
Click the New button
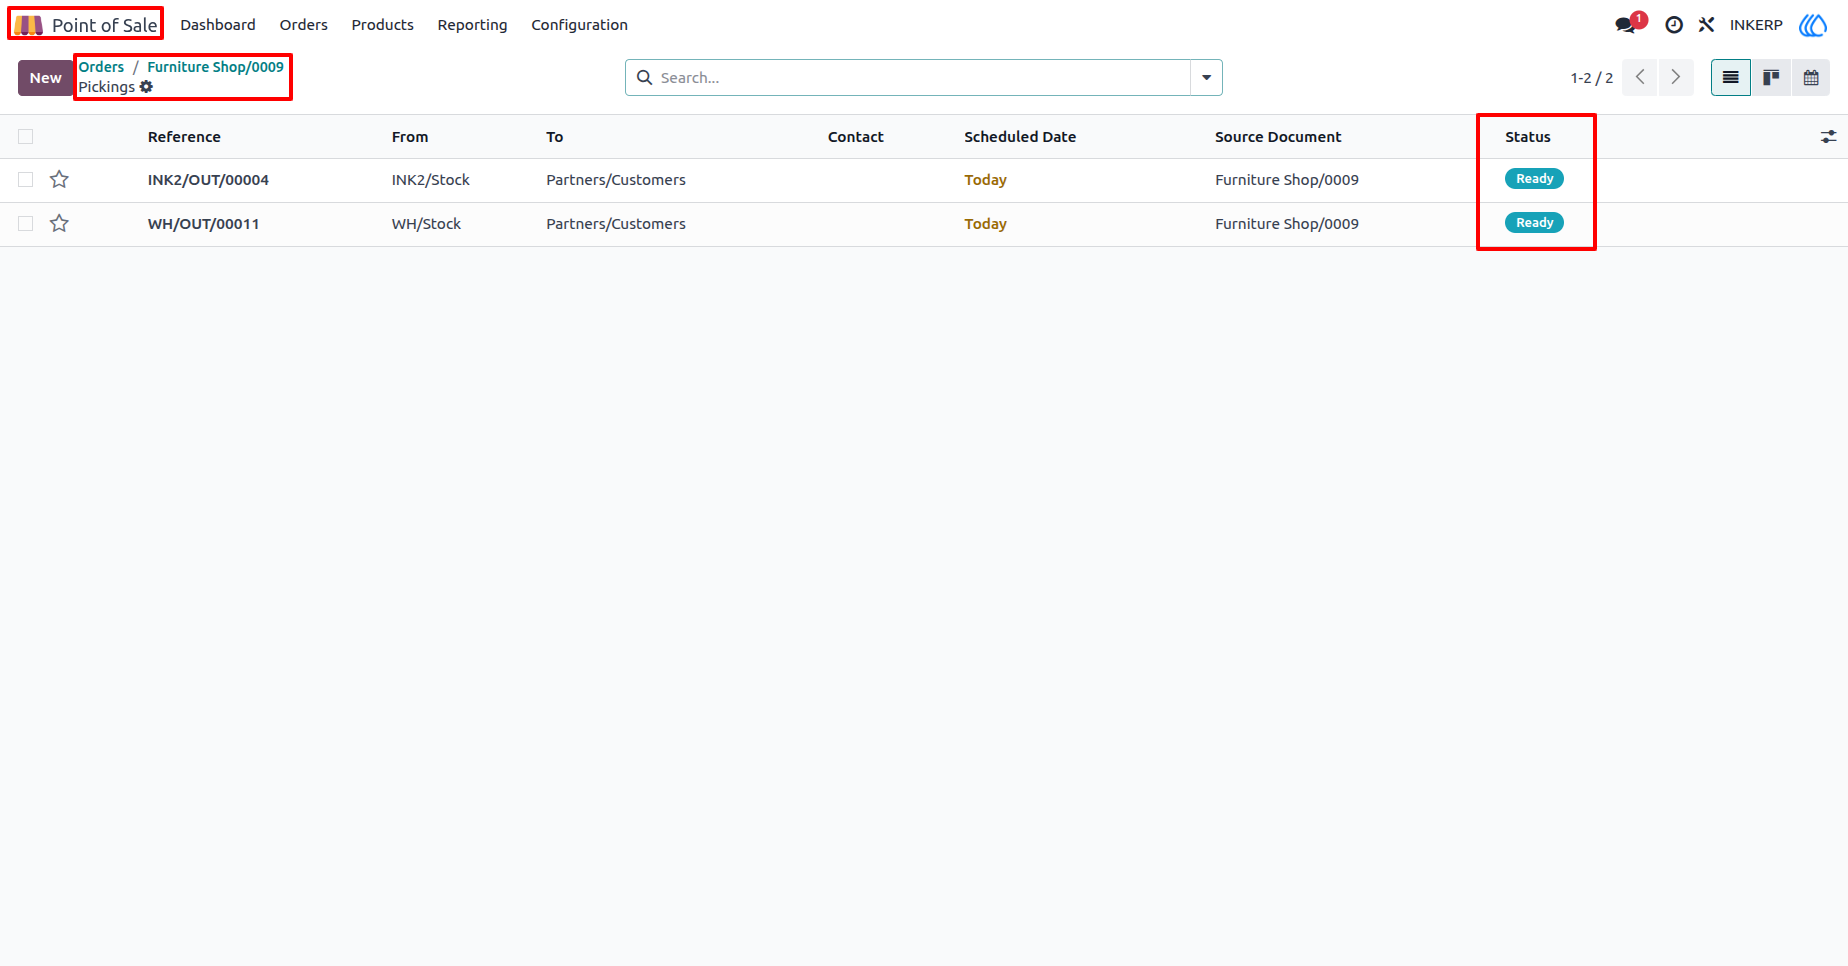click(45, 77)
